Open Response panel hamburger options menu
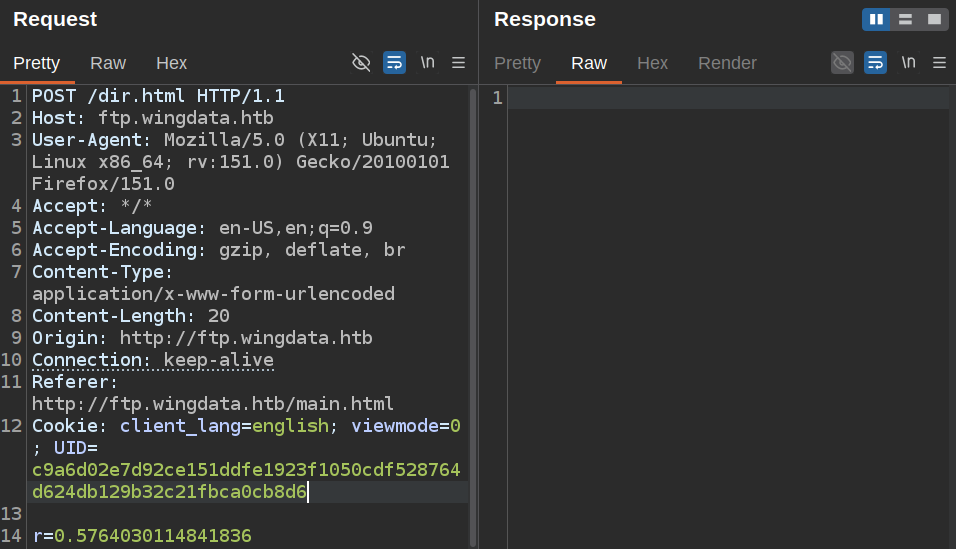The image size is (956, 549). 940,63
